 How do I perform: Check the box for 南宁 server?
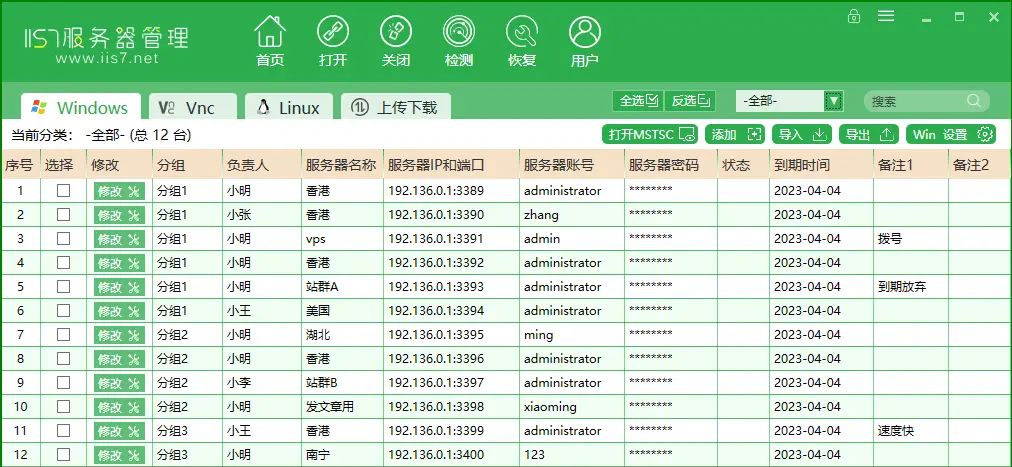[x=63, y=454]
